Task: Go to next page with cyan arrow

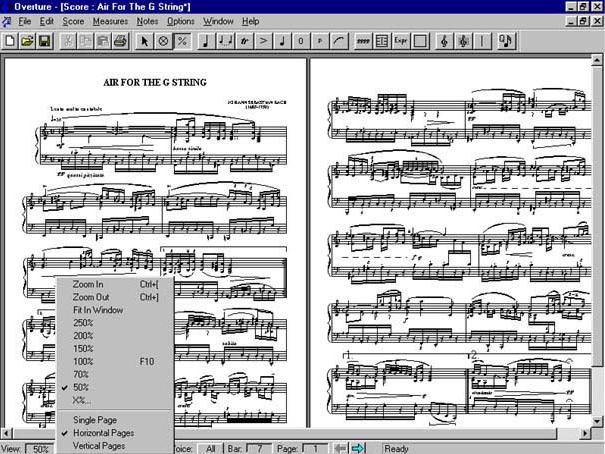Action: (358, 448)
